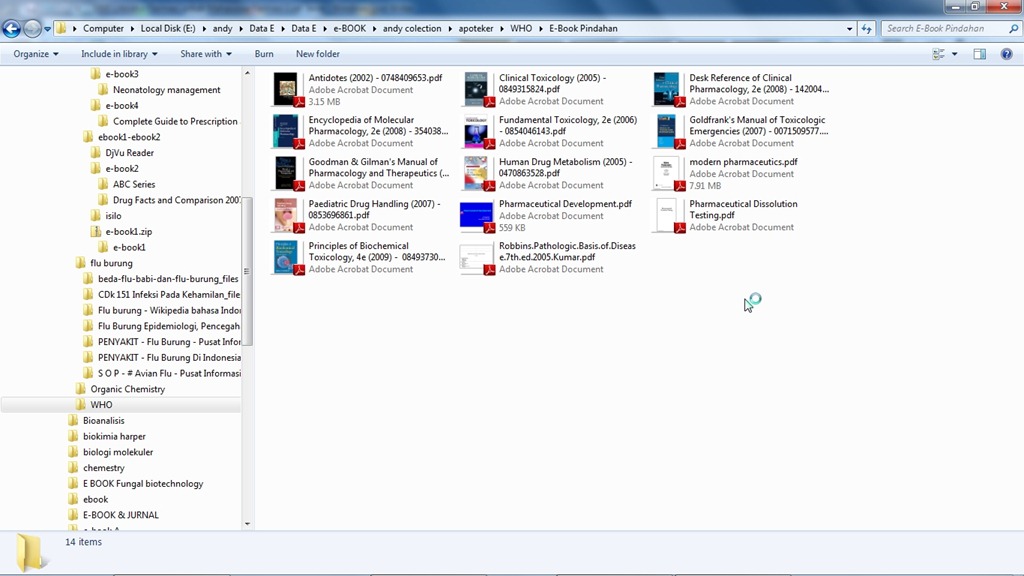The width and height of the screenshot is (1024, 576).
Task: Click the navigation pane scrollbar thumb
Action: pos(247,270)
